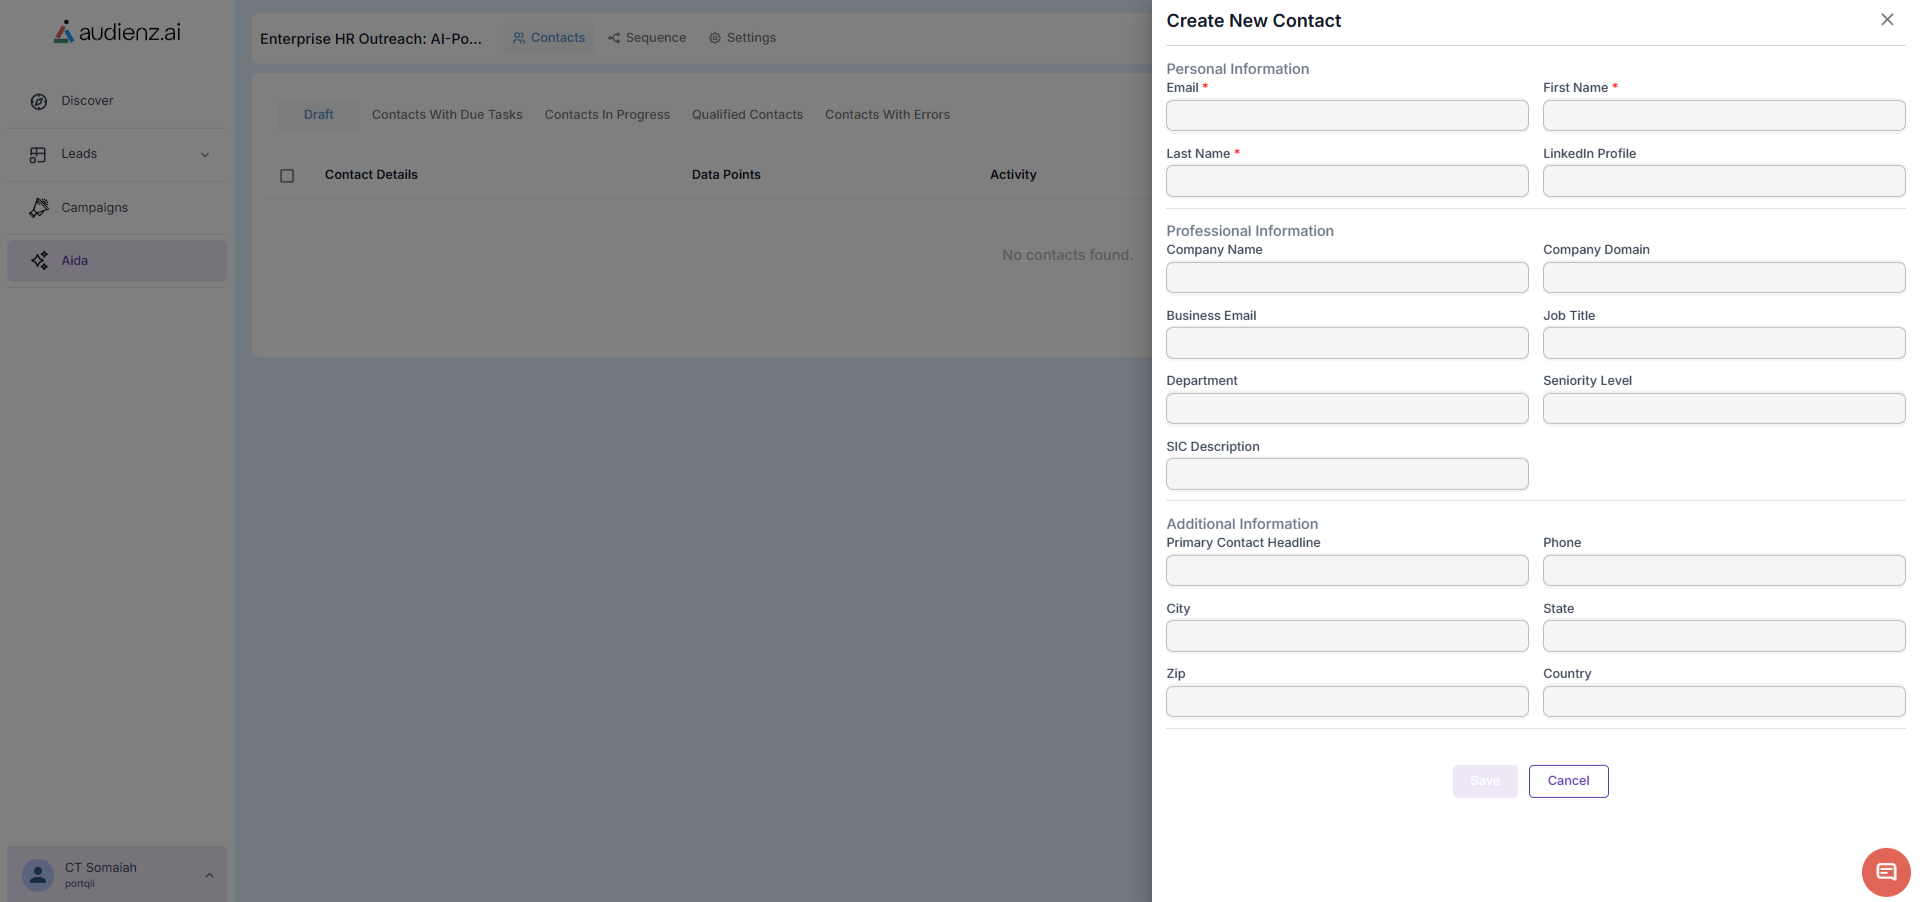The height and width of the screenshot is (902, 1920).
Task: Click the Contact Details column header
Action: click(x=371, y=175)
